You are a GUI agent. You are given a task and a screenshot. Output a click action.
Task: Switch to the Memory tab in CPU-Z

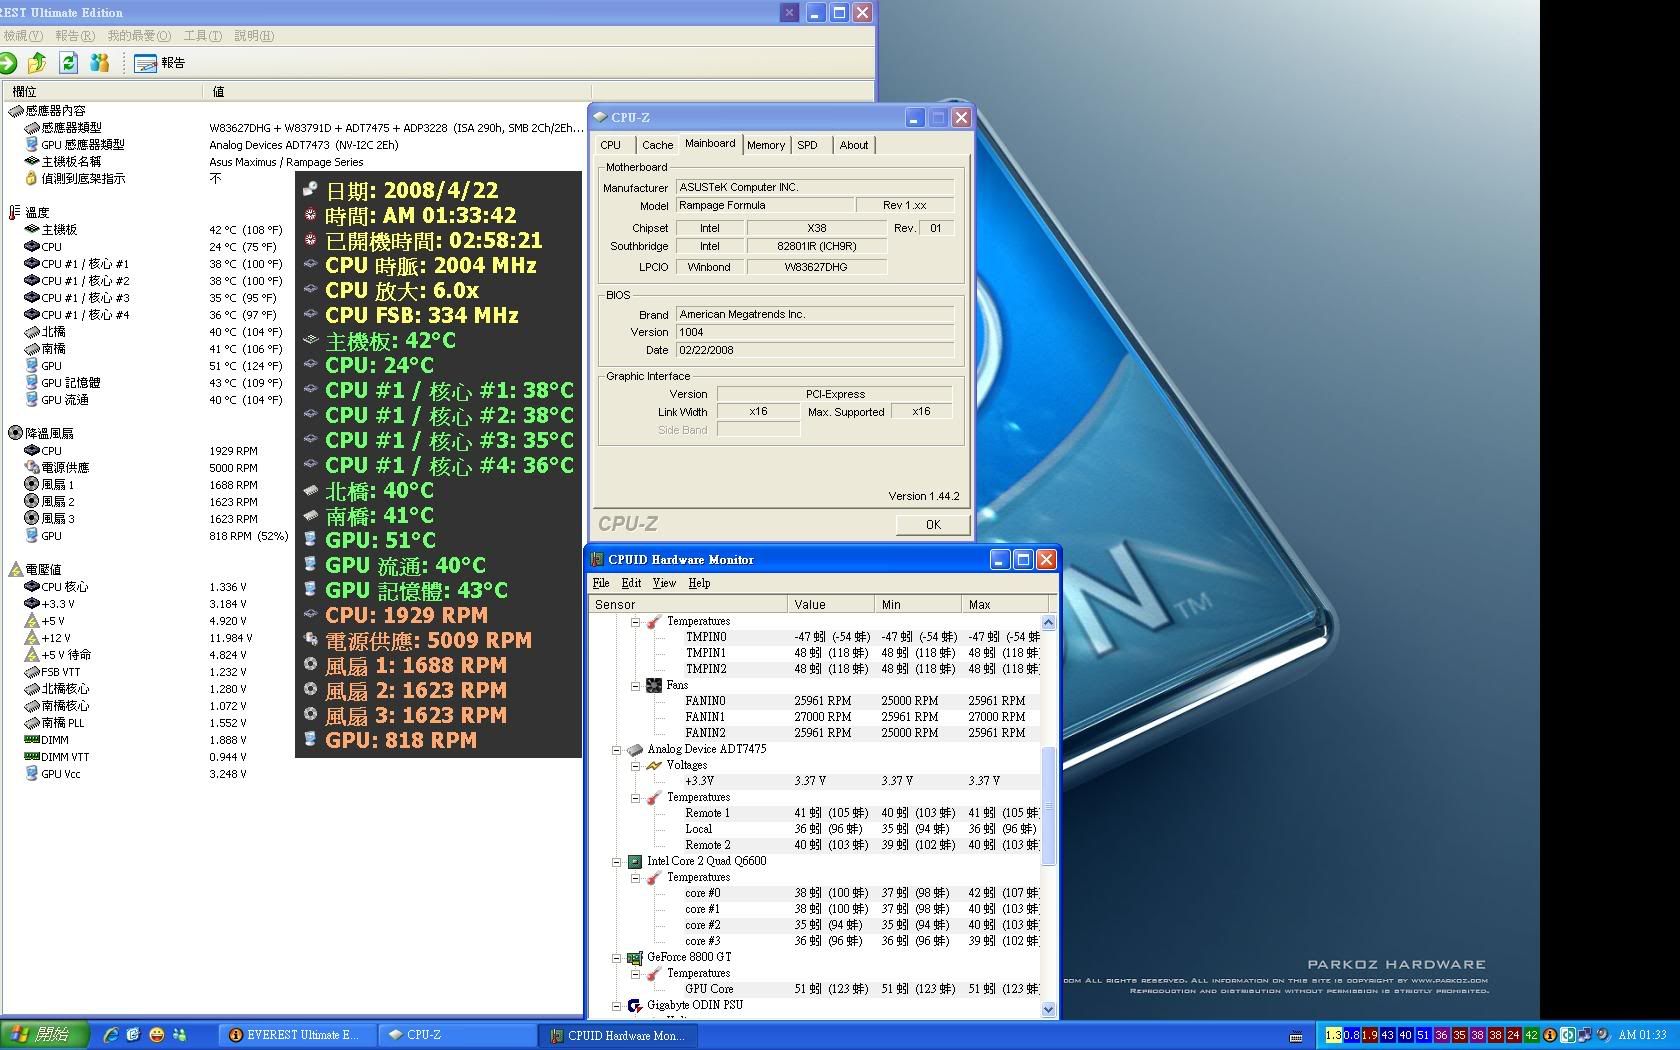point(766,146)
